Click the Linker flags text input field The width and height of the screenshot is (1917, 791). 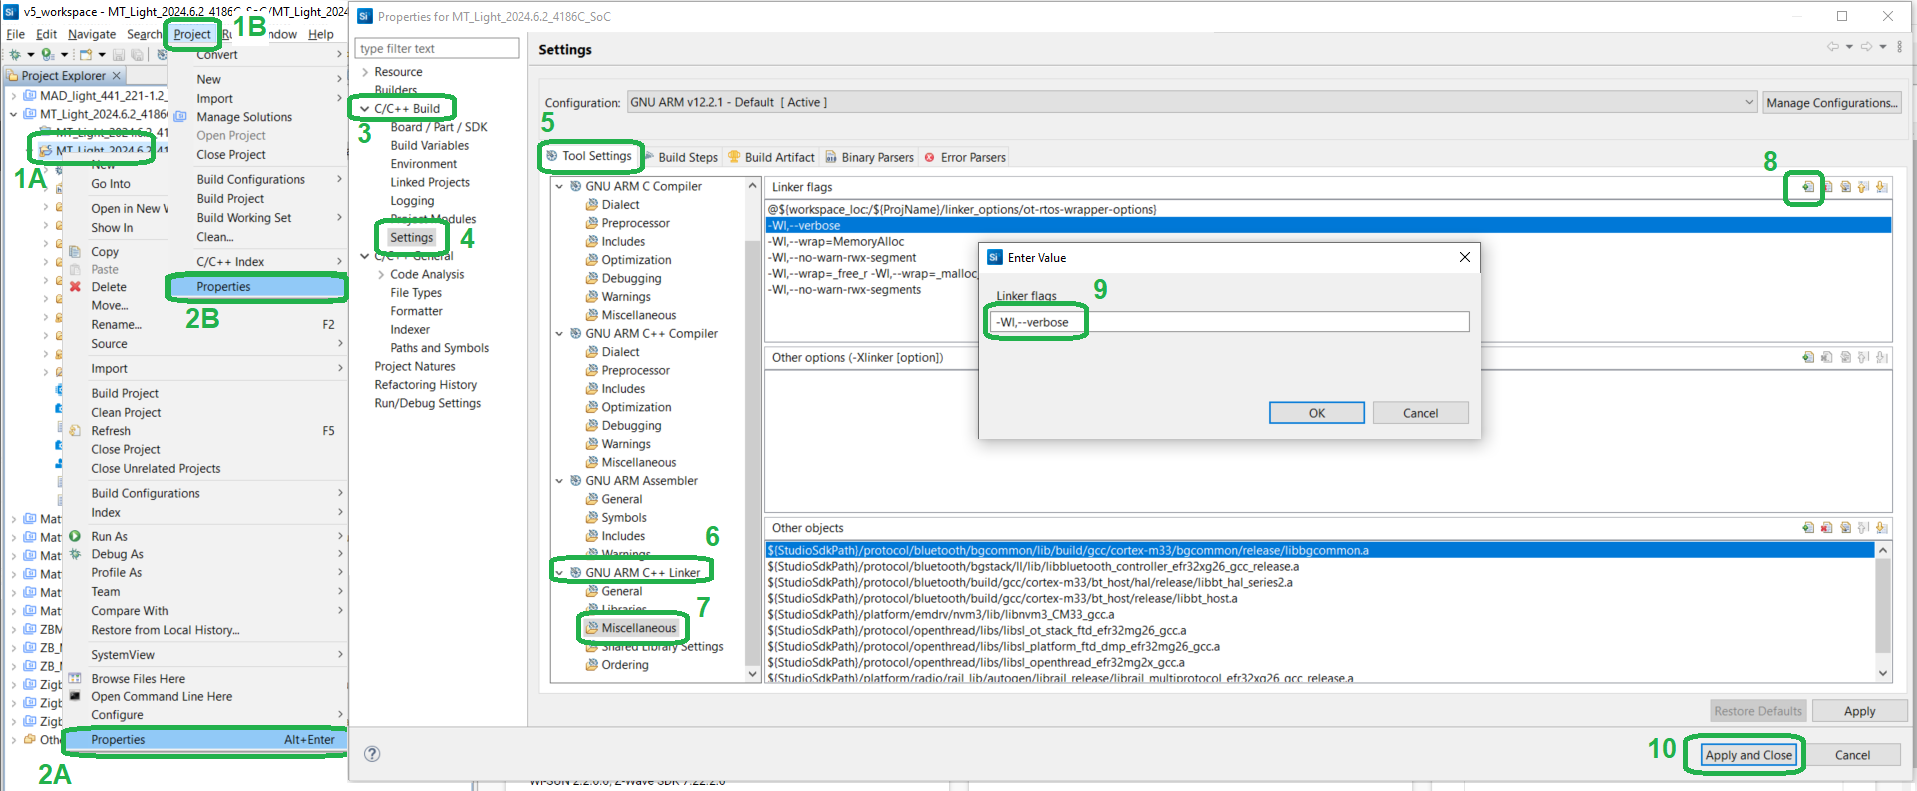[1229, 322]
